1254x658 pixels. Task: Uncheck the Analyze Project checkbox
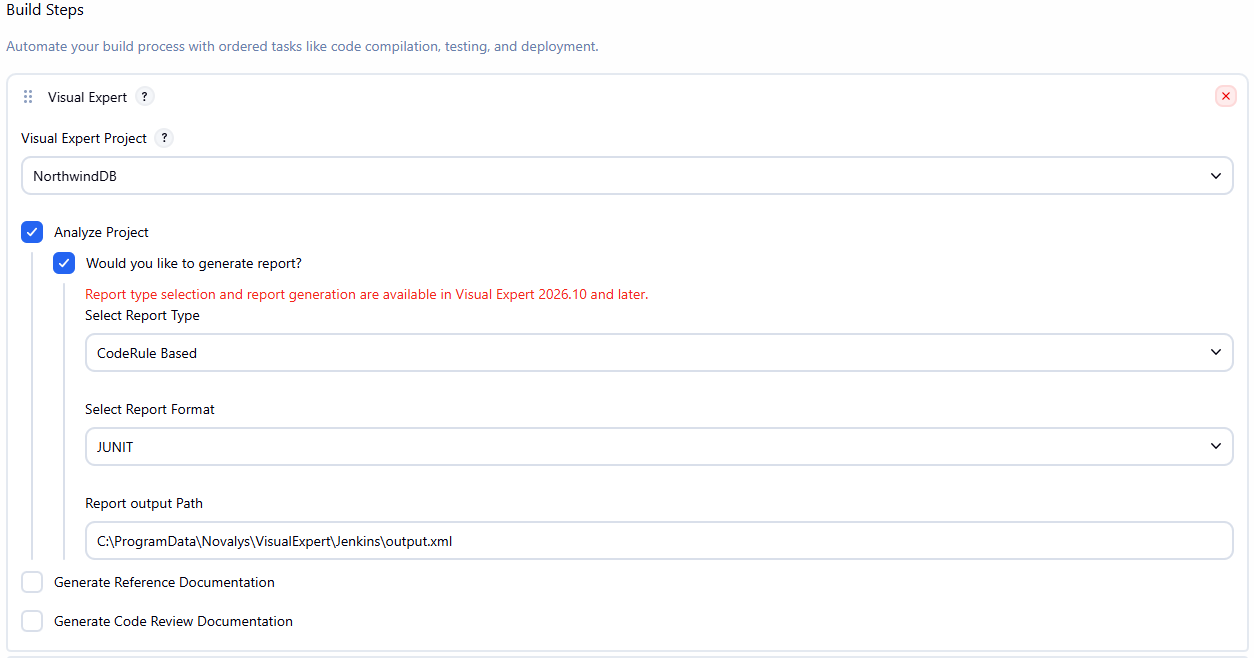(32, 232)
